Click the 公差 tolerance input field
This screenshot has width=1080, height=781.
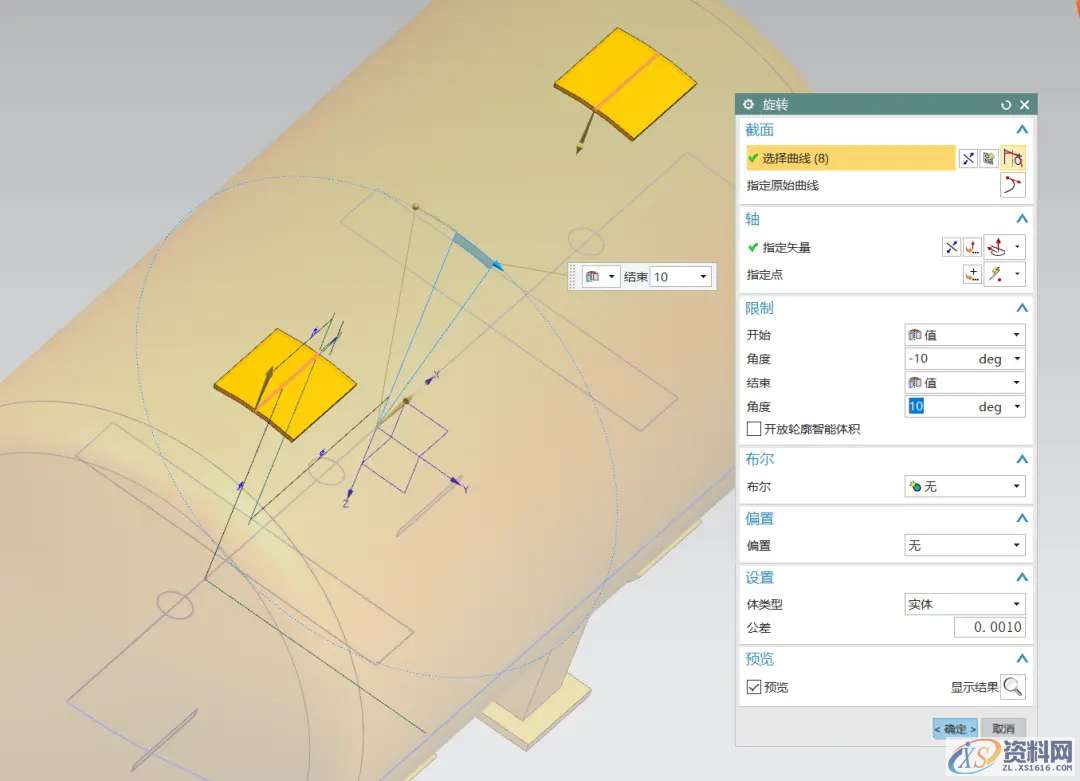pos(988,628)
